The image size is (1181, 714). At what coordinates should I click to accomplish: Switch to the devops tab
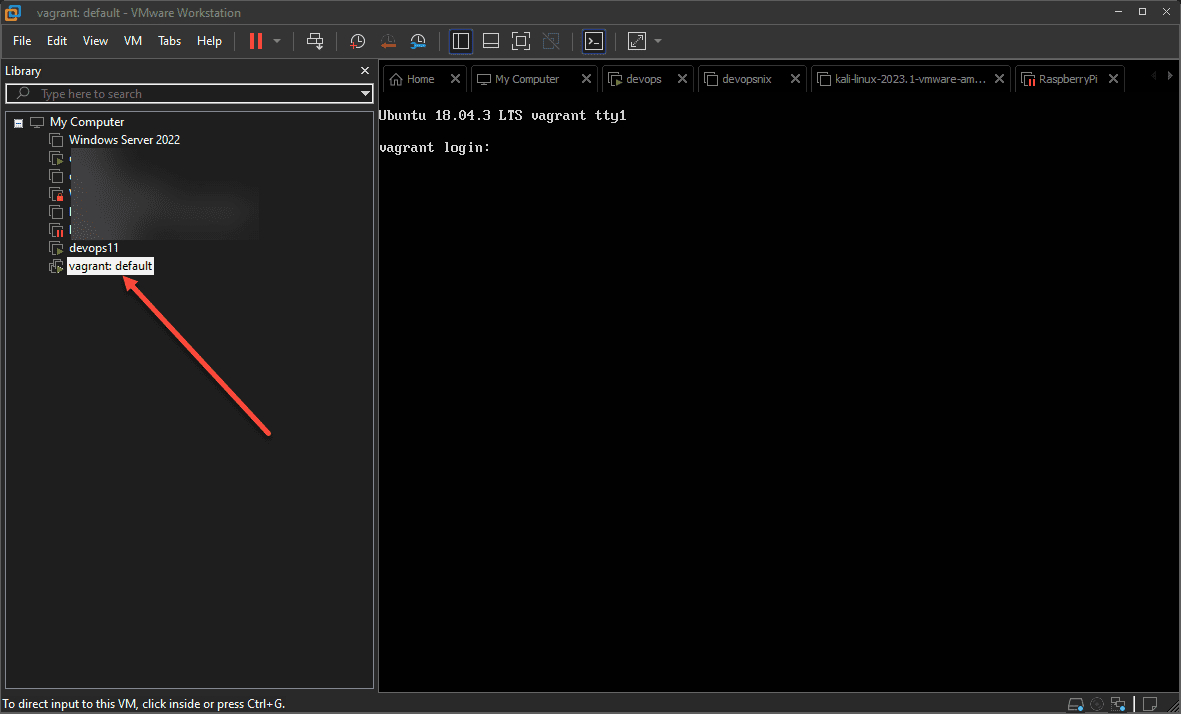(644, 79)
